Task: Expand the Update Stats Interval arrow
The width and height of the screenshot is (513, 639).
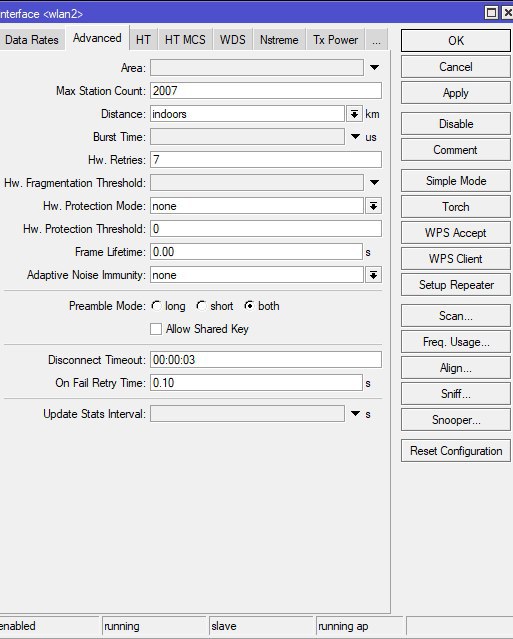Action: coord(355,414)
